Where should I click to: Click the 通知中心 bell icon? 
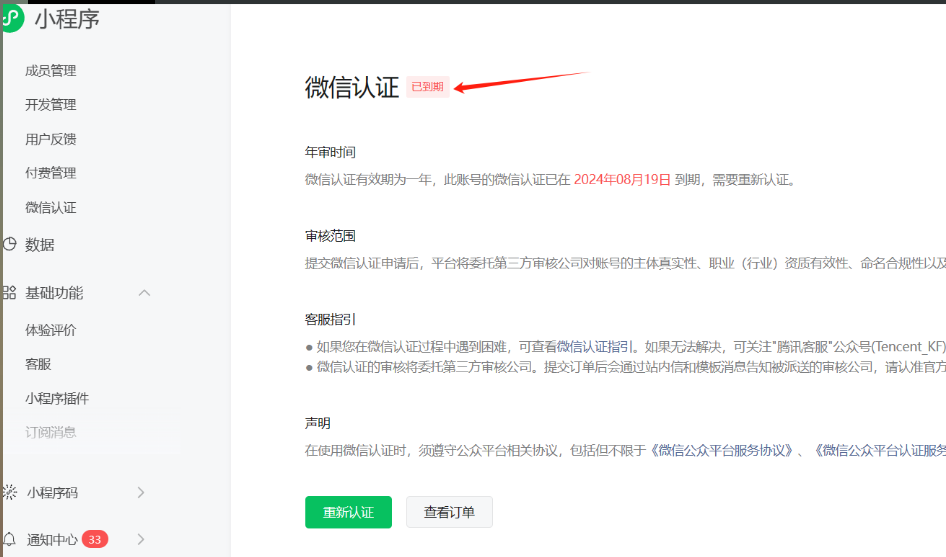[10, 539]
